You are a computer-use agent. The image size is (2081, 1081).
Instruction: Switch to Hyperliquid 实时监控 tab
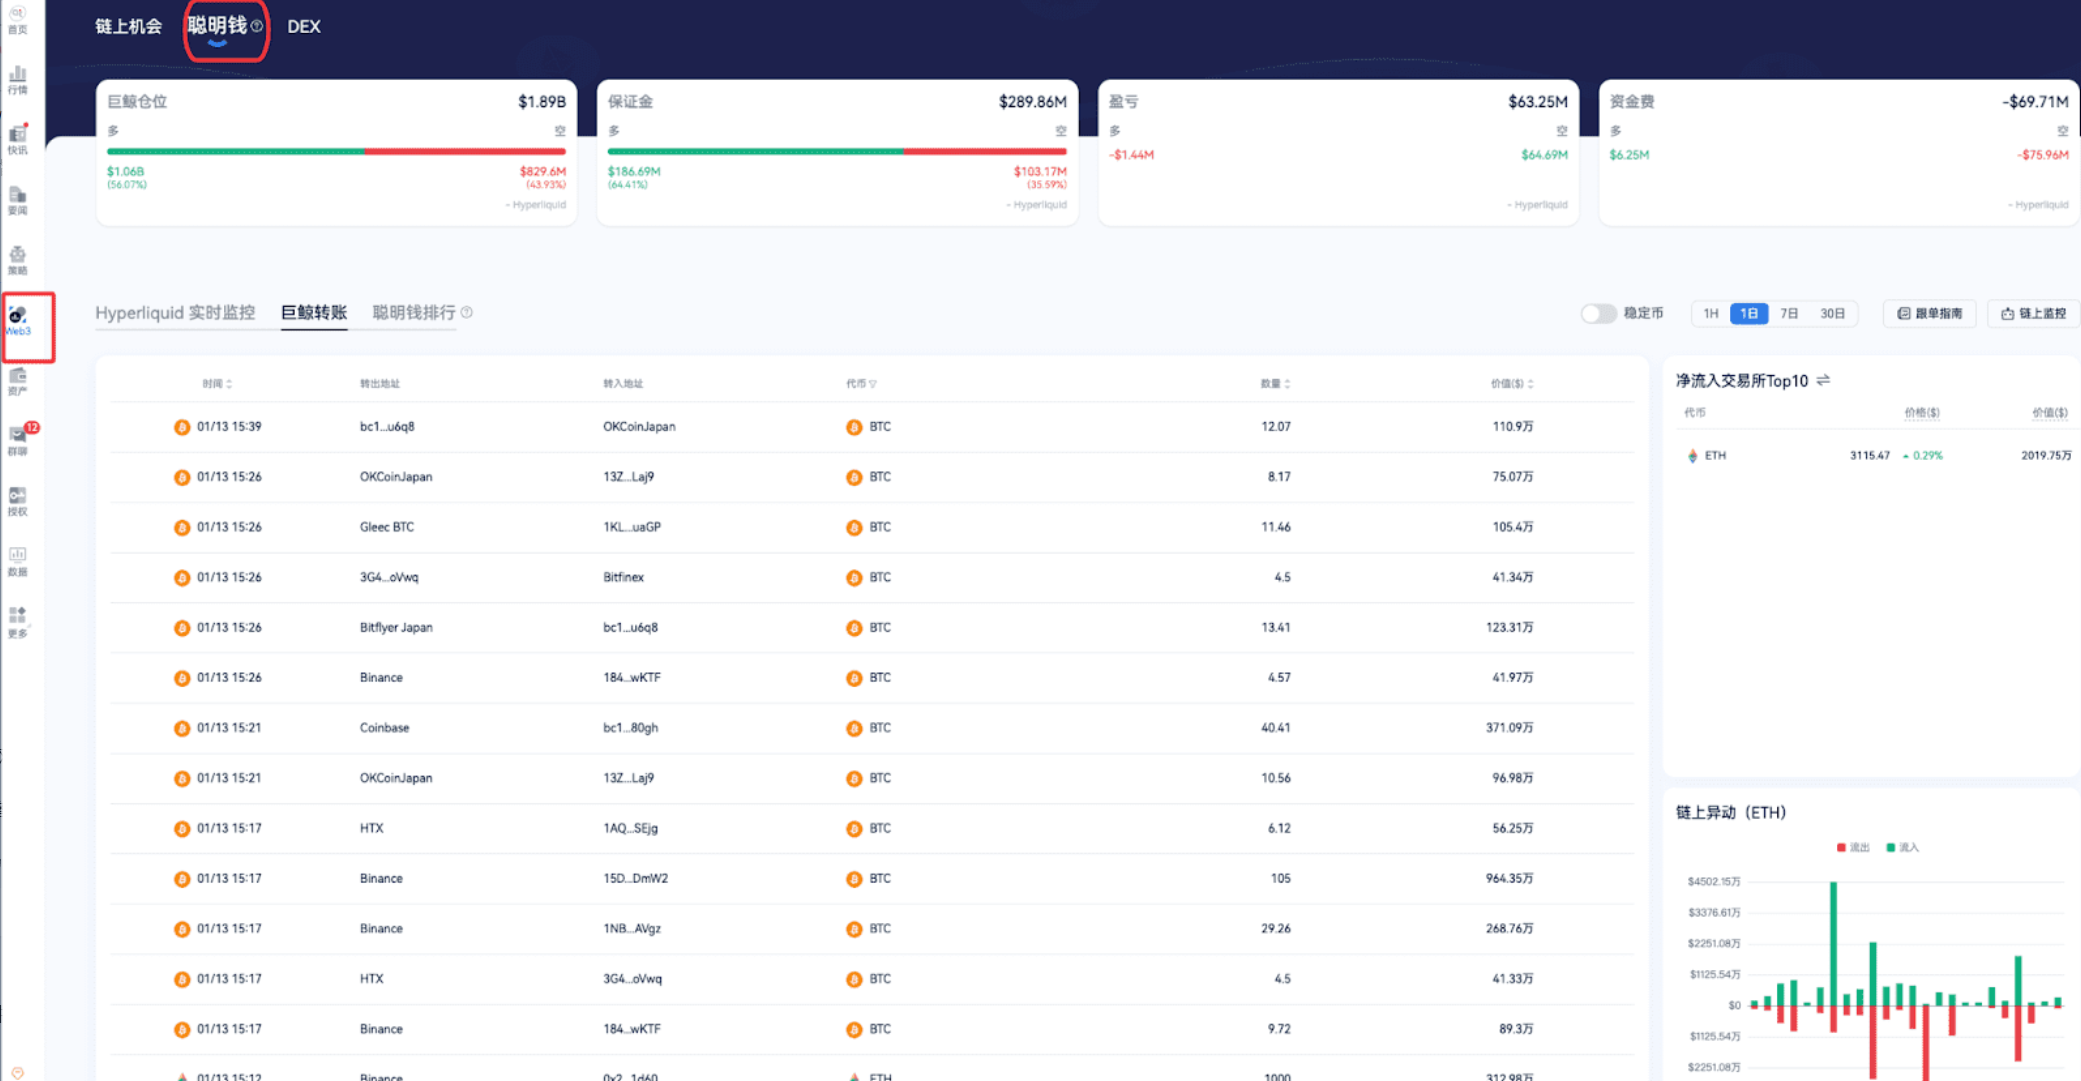175,312
